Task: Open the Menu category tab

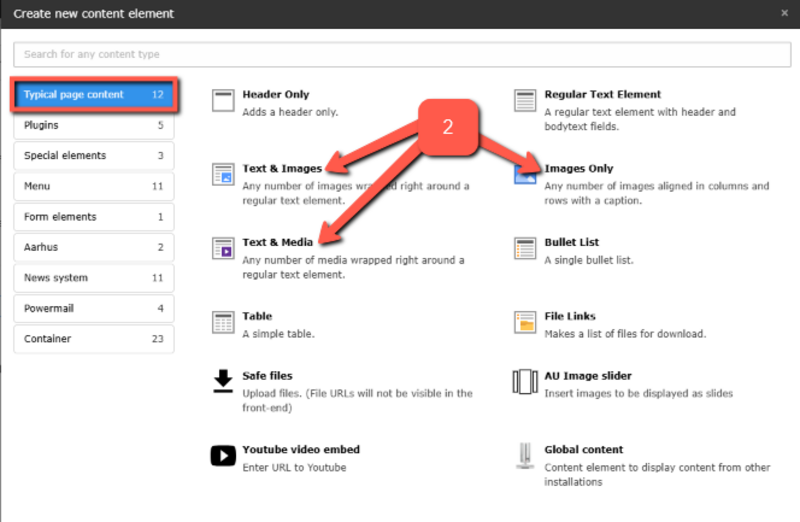Action: tap(94, 186)
